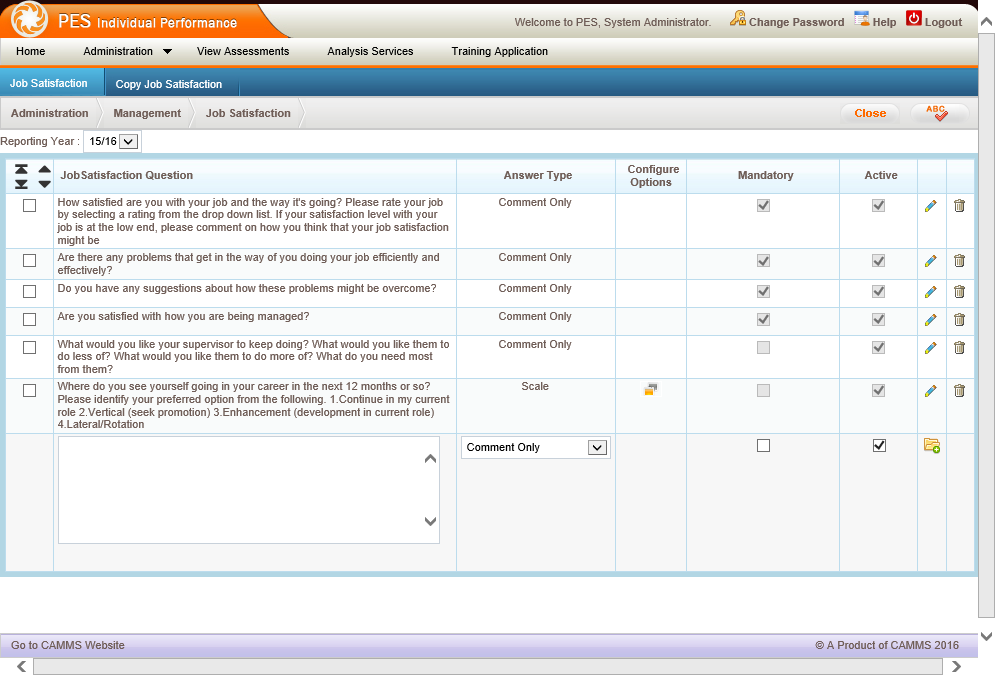Follow the Go to CAMMS Website link

point(68,645)
